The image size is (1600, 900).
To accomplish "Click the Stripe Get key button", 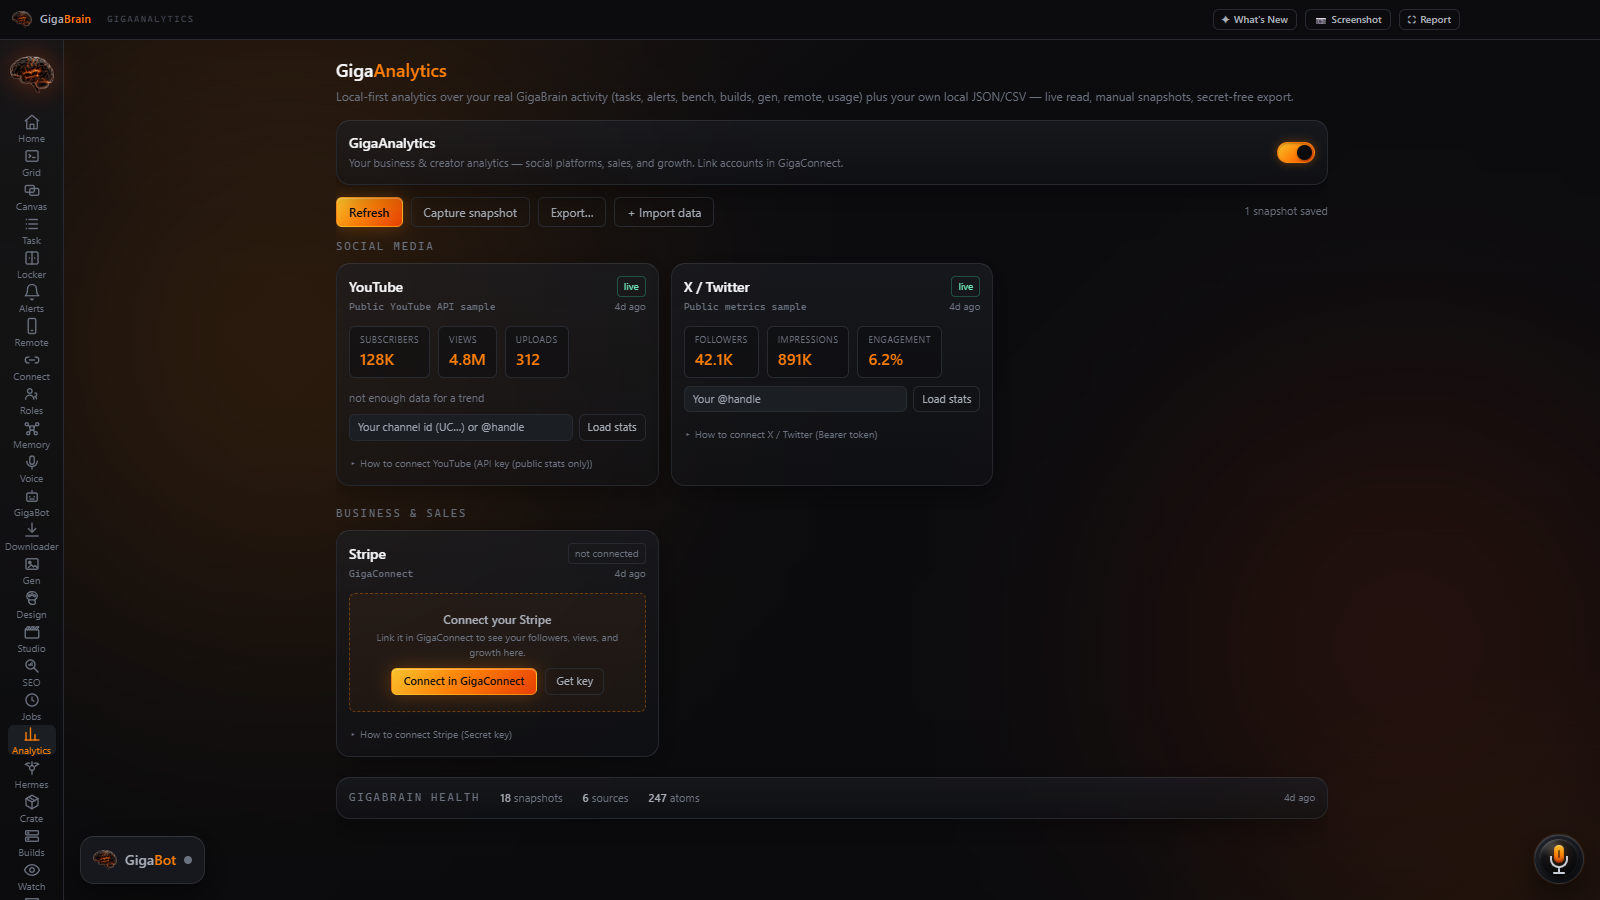I will tap(575, 681).
